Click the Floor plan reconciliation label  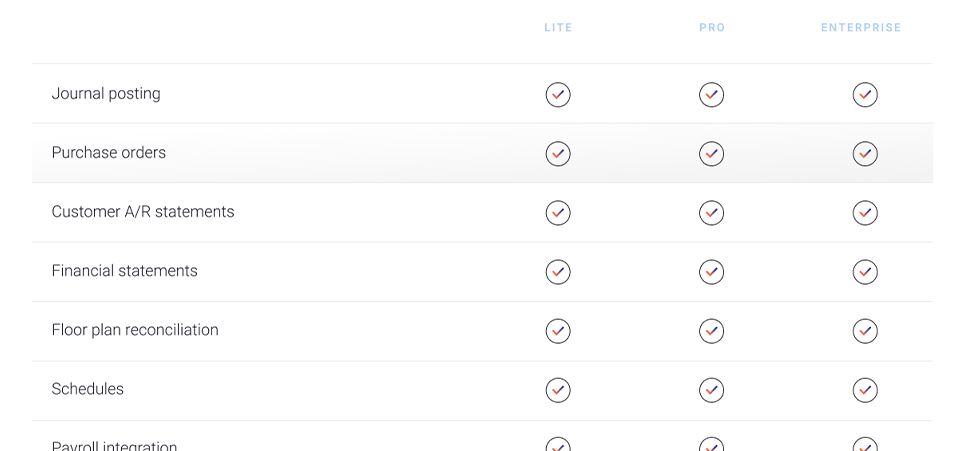(135, 330)
